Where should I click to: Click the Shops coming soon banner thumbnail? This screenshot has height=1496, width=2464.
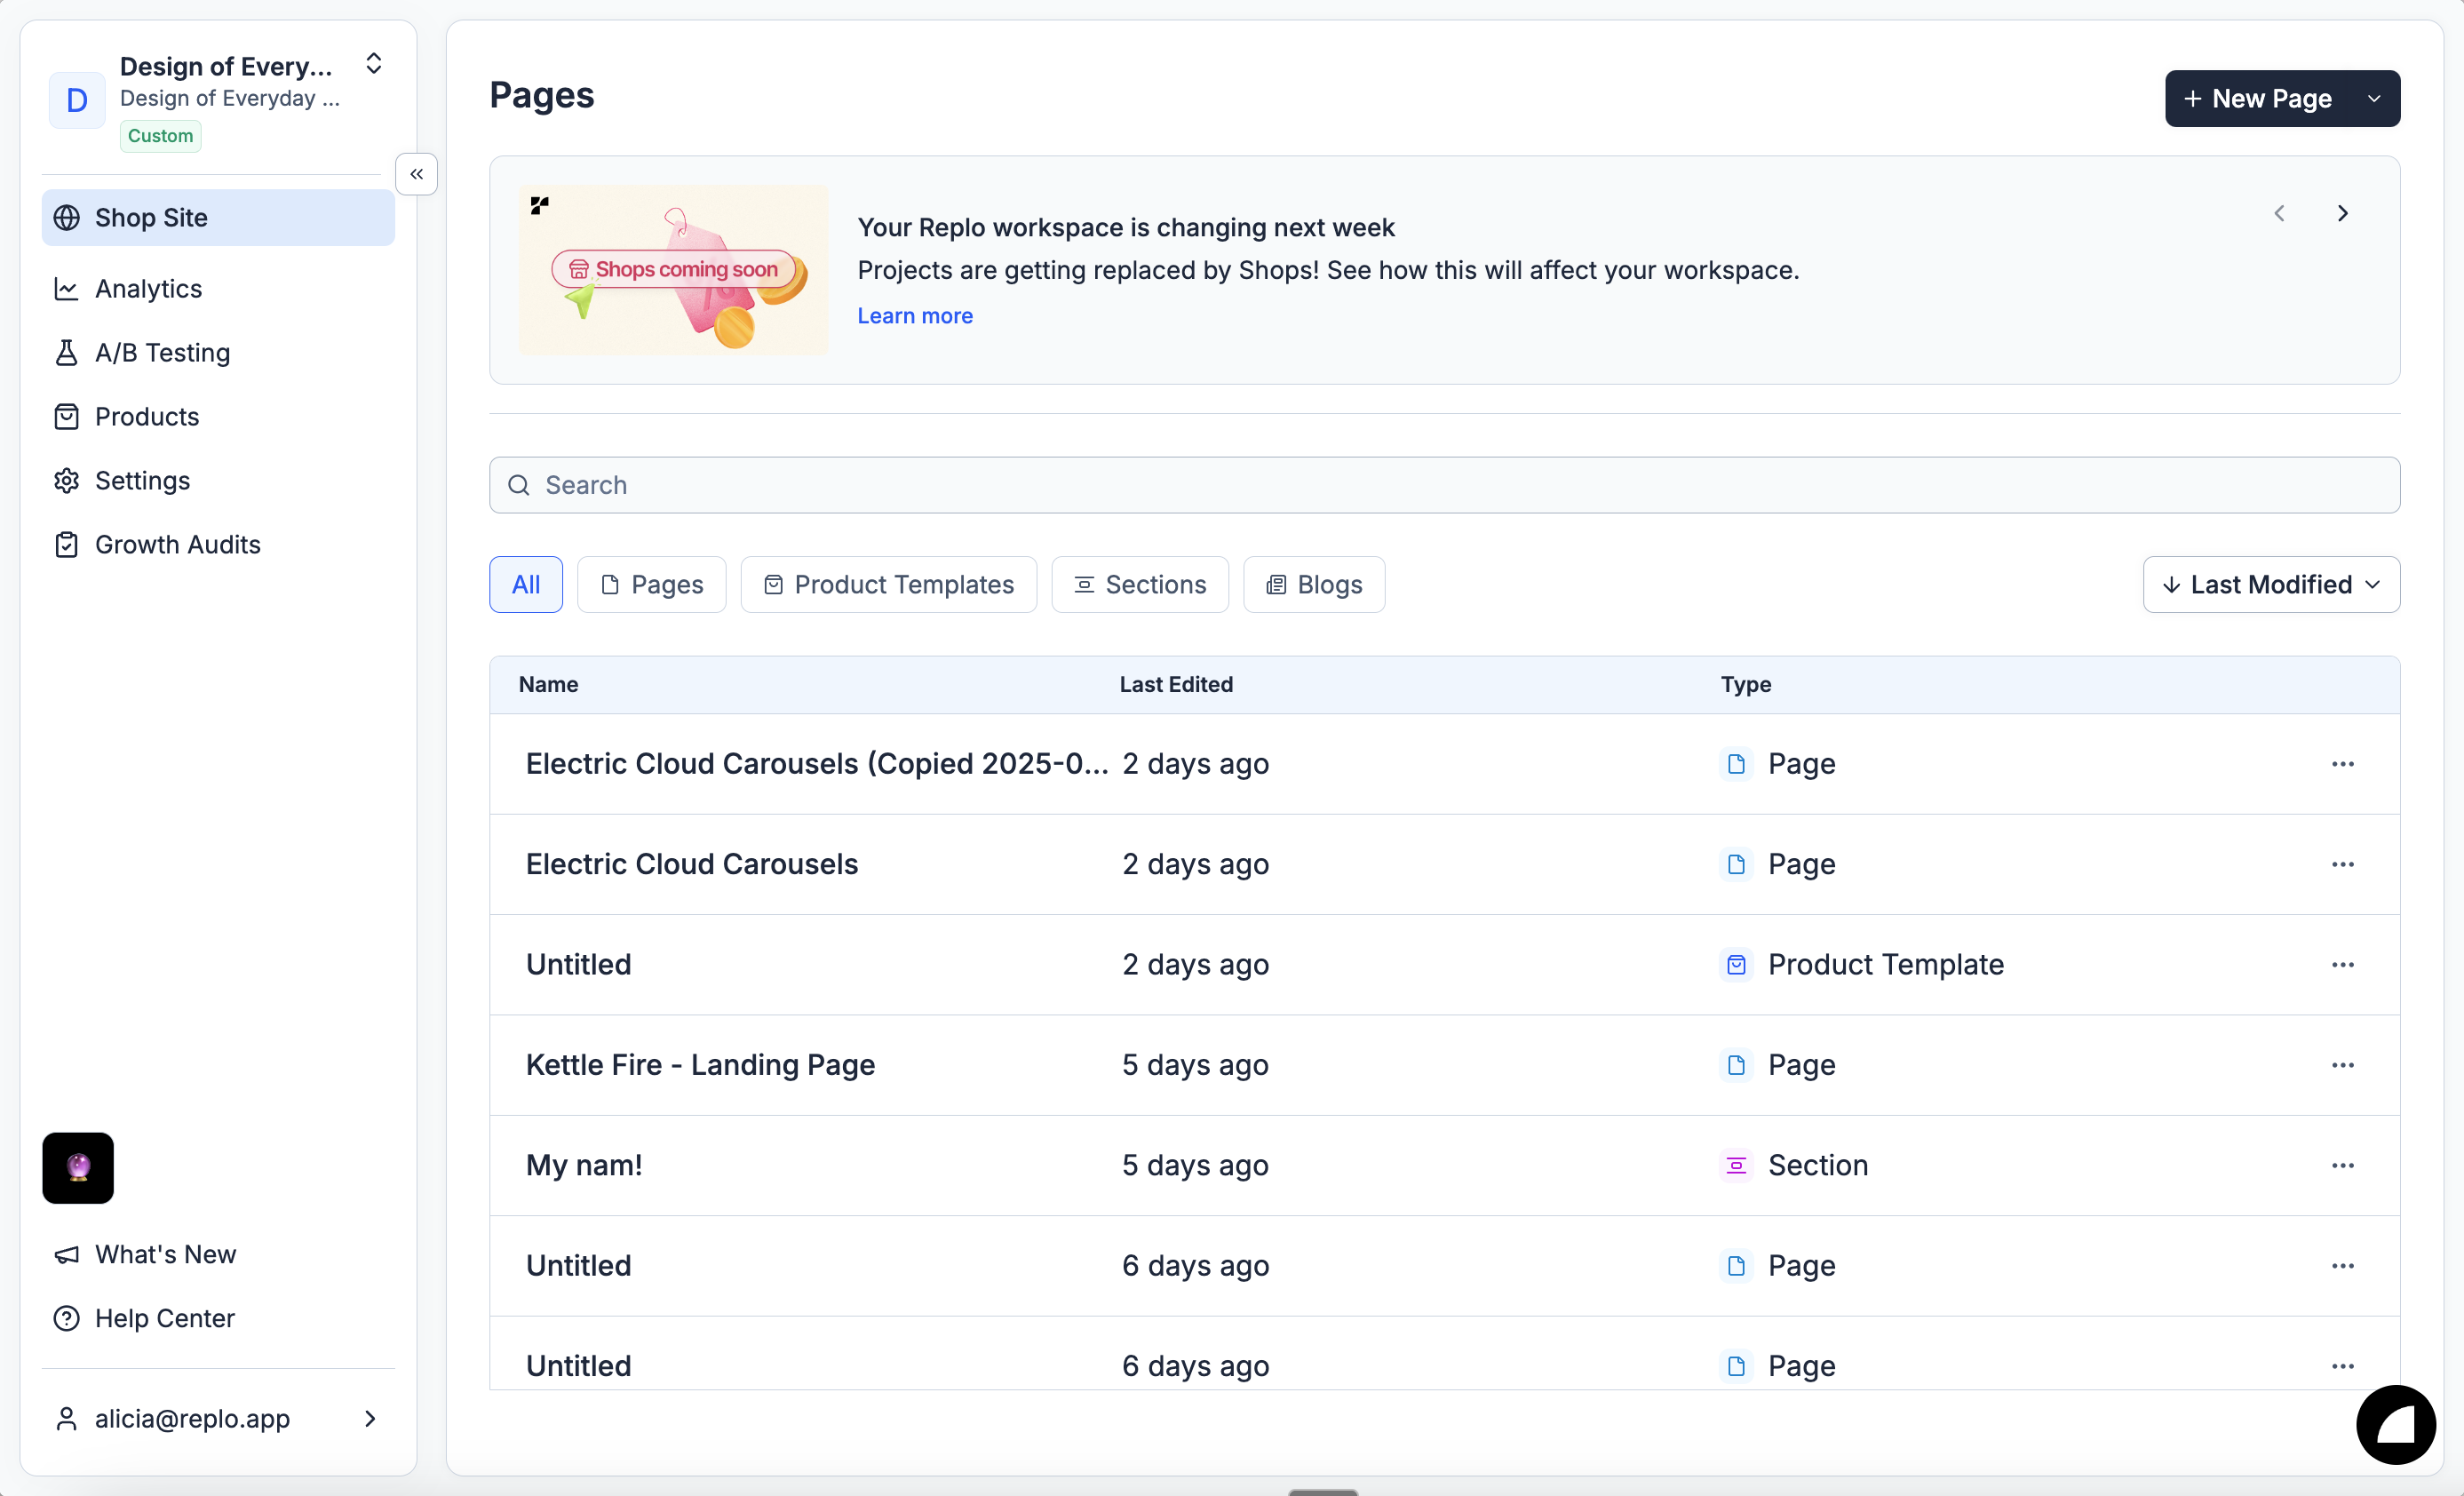[673, 270]
